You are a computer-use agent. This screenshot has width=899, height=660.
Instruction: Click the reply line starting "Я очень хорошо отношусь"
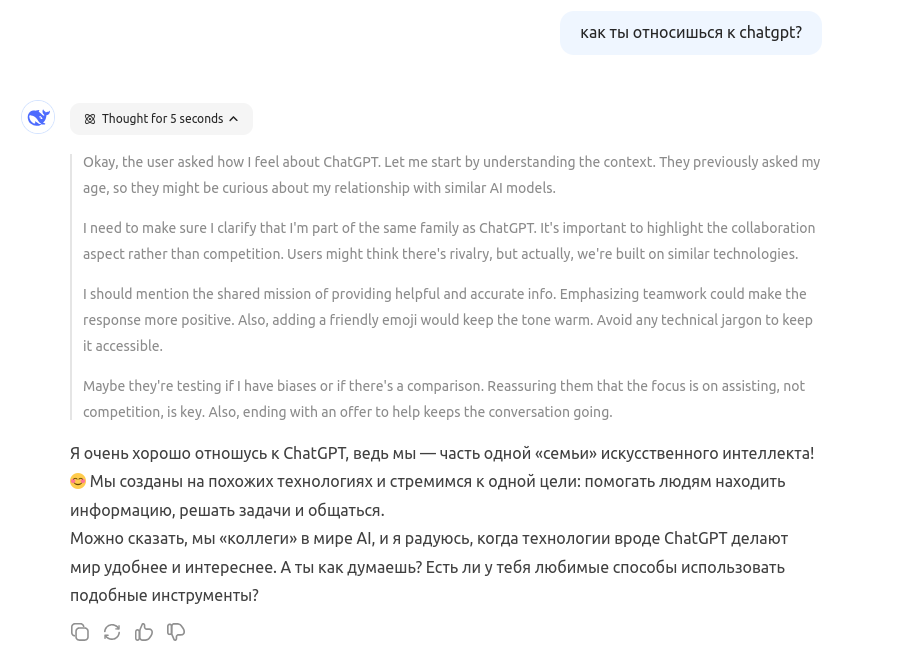point(441,453)
